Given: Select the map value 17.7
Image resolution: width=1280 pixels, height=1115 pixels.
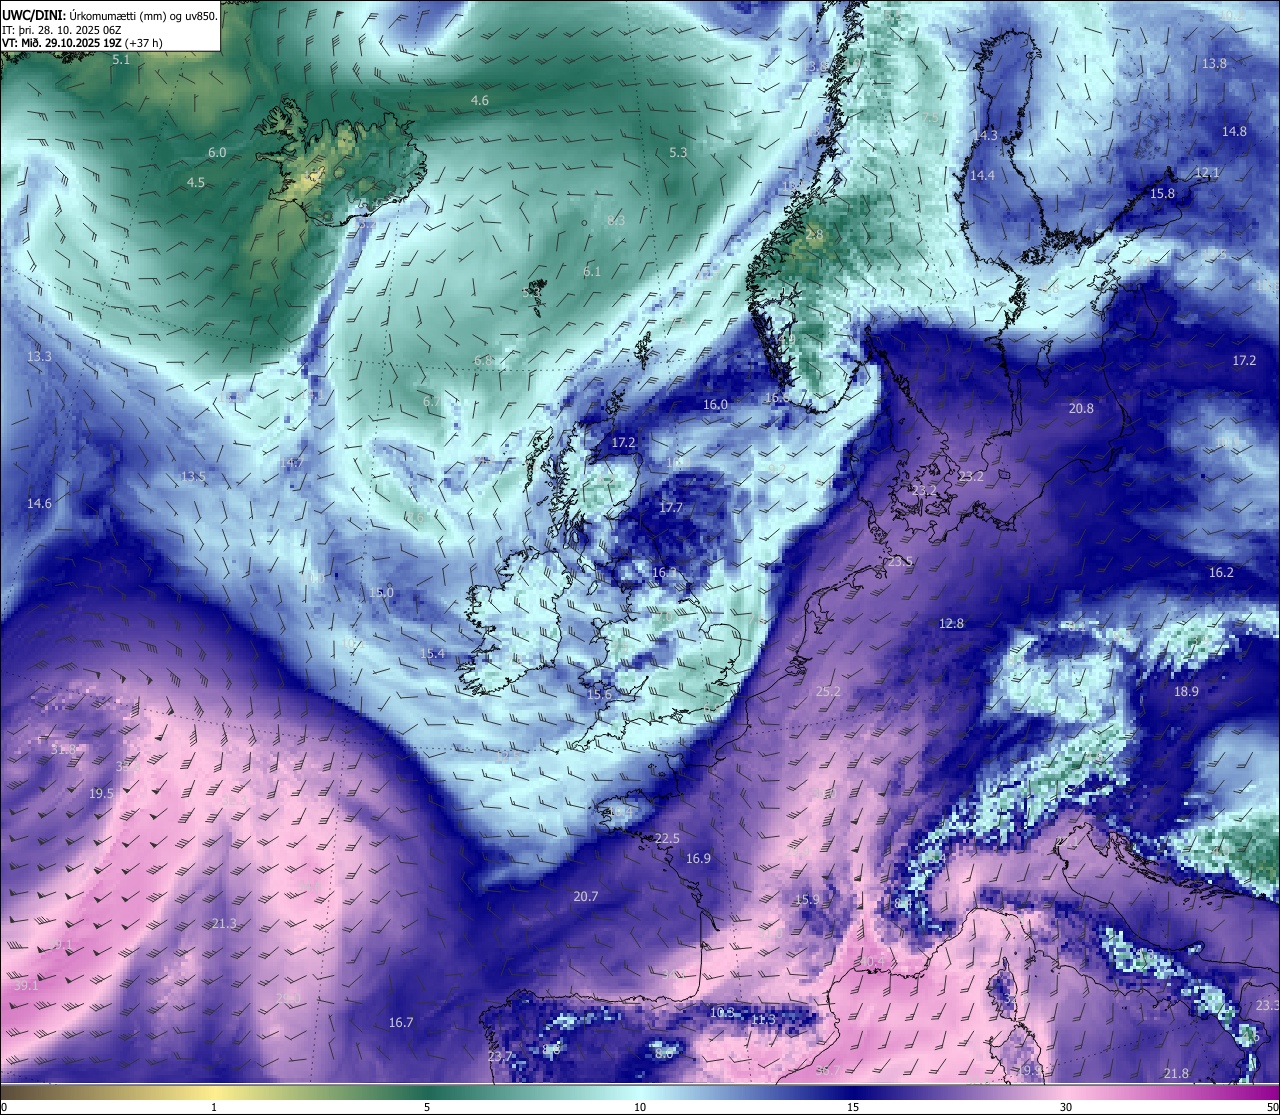Looking at the screenshot, I should pyautogui.click(x=671, y=508).
